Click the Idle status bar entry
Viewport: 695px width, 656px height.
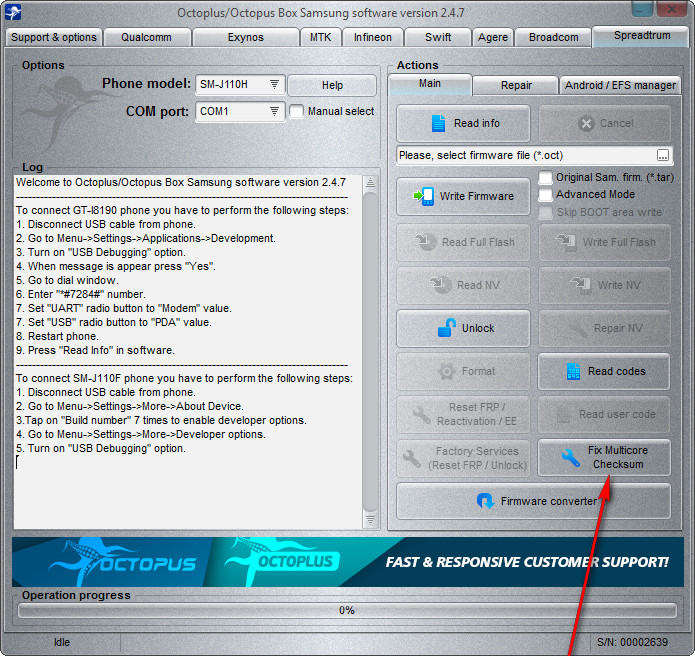(x=62, y=642)
